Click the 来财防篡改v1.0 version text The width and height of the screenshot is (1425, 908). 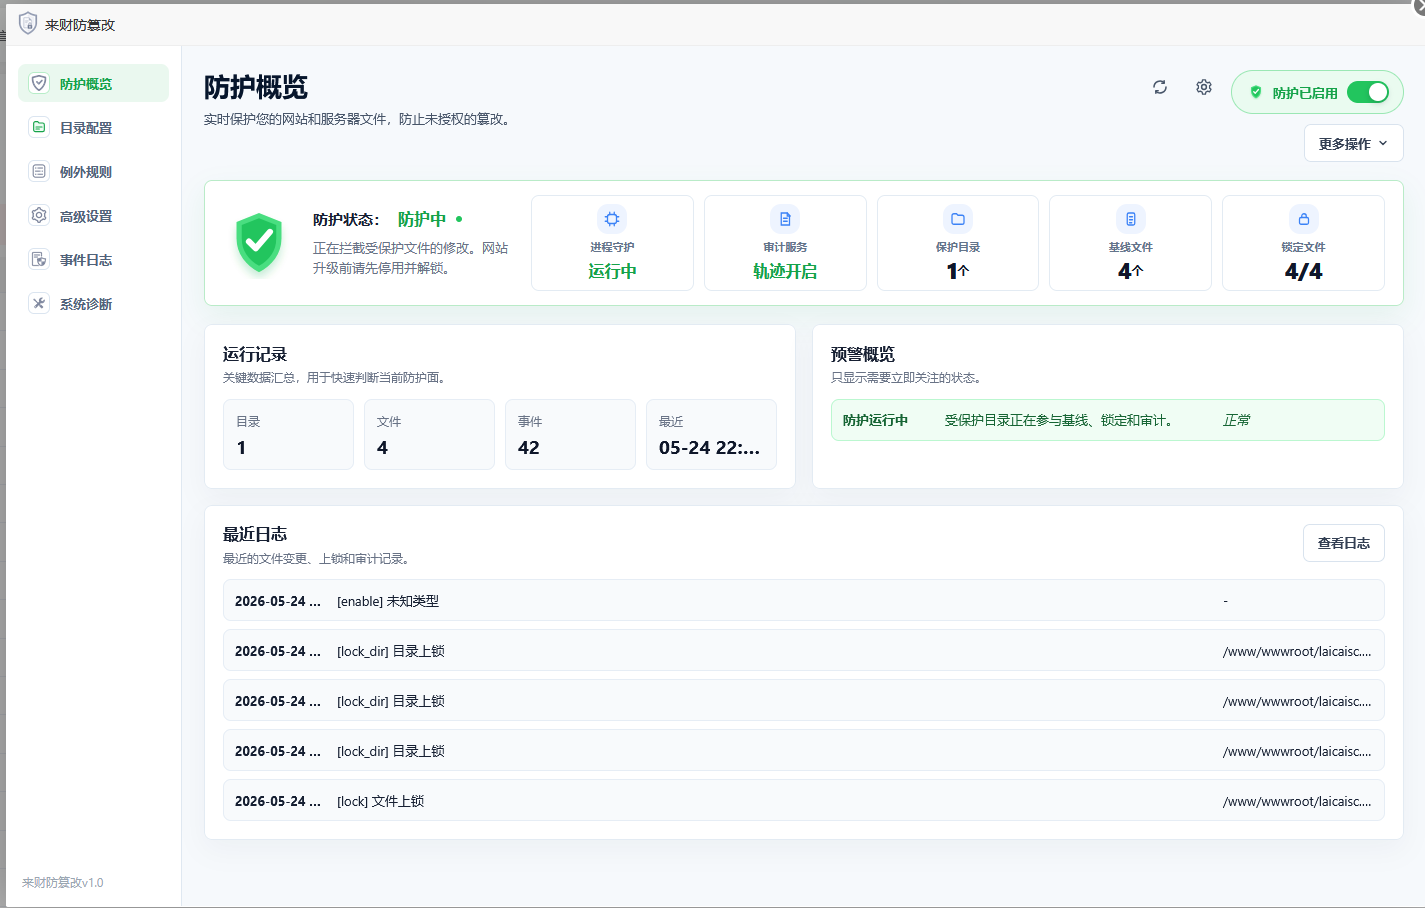63,882
